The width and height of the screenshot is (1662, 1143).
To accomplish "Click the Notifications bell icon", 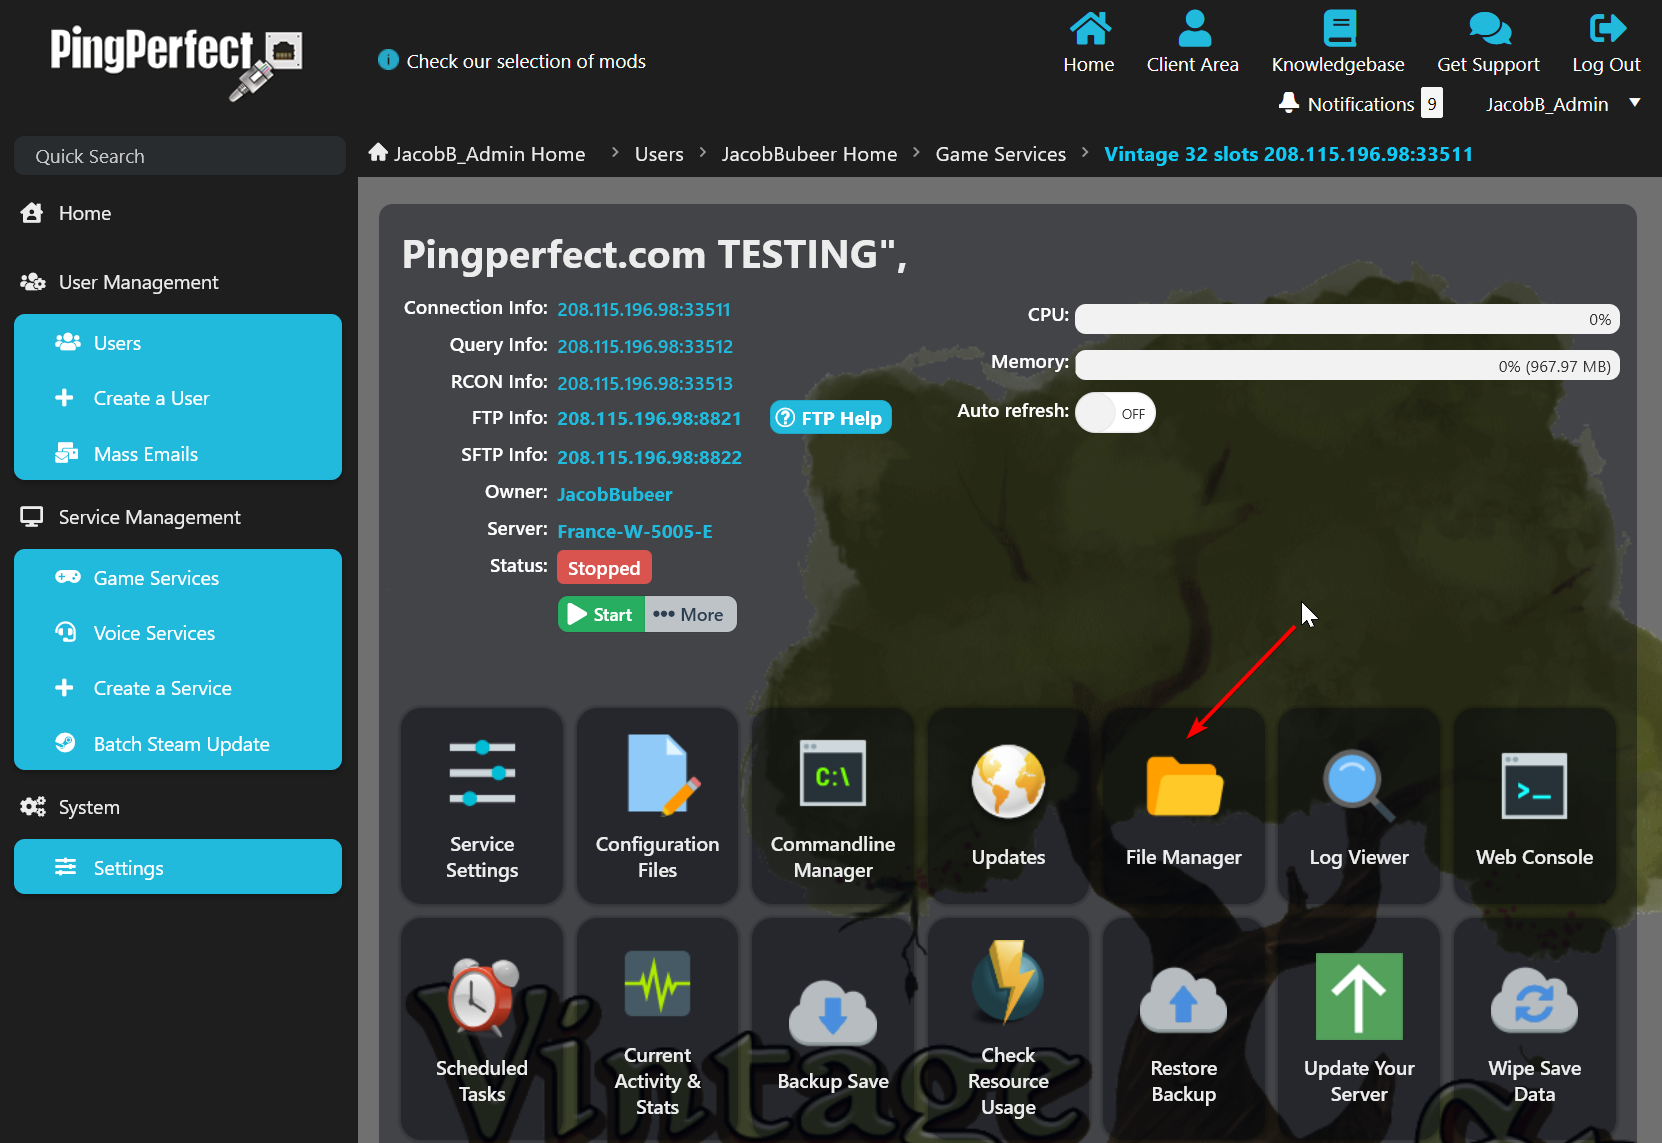I will tap(1289, 103).
